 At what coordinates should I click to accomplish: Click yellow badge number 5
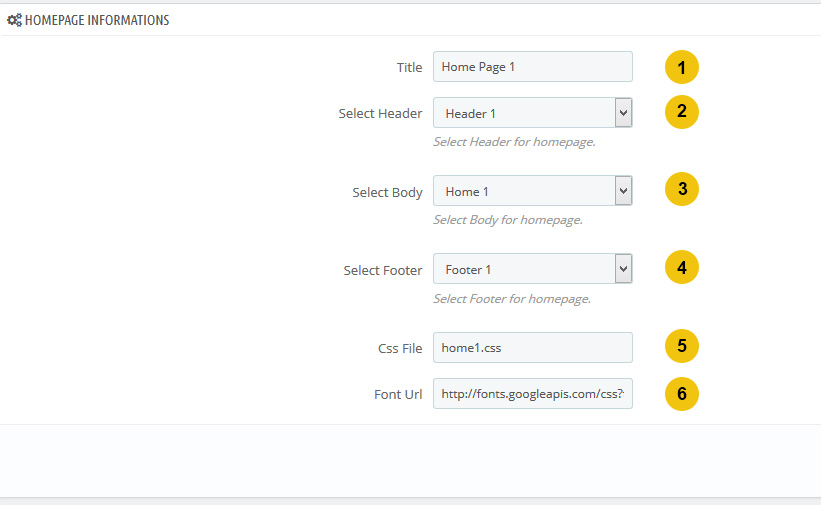click(682, 346)
